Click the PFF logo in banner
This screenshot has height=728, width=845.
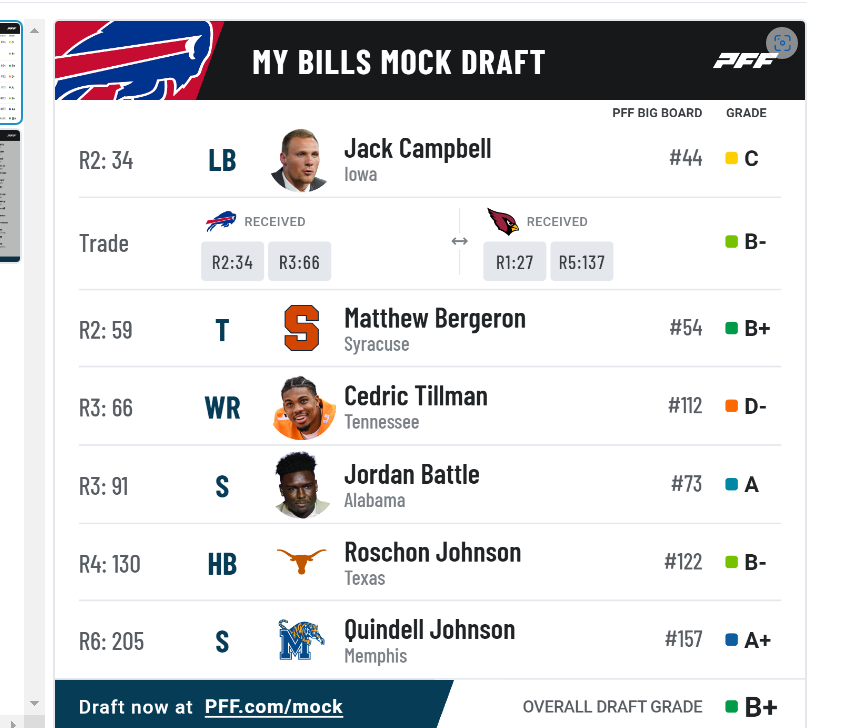[745, 61]
